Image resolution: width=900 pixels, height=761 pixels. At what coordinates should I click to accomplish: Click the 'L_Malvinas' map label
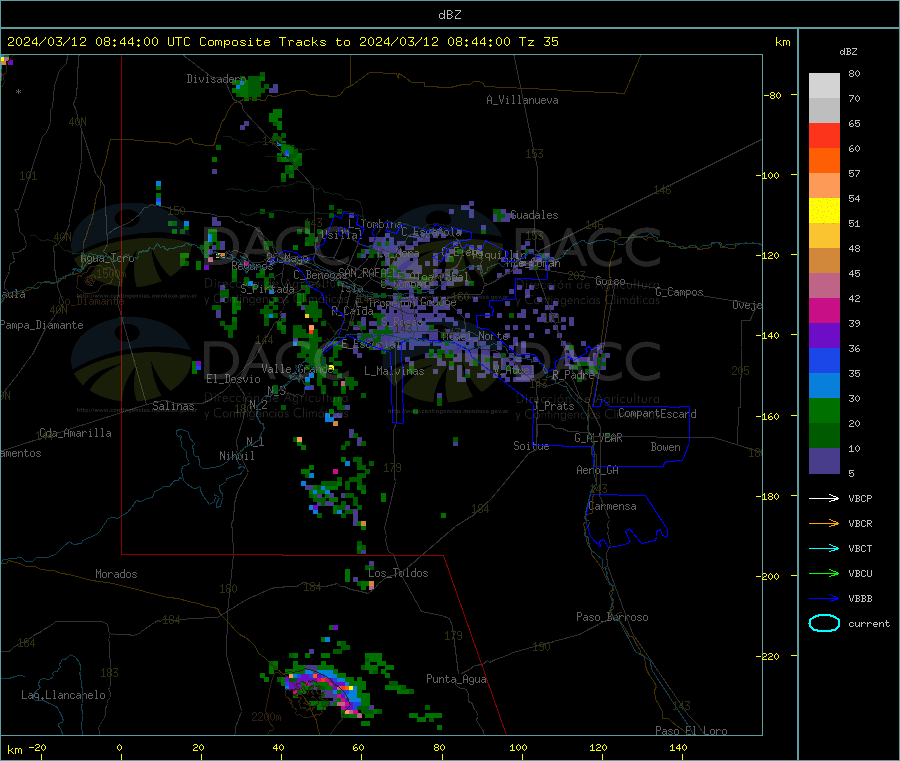tap(394, 371)
